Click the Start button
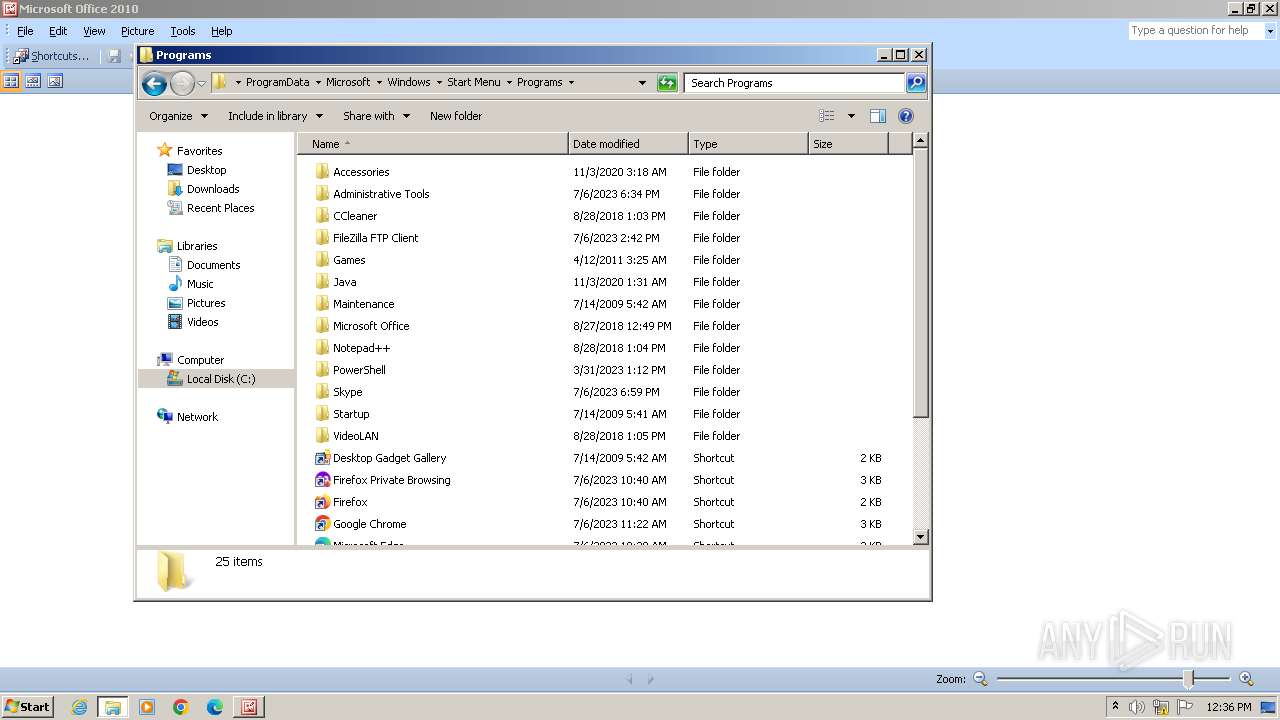The width and height of the screenshot is (1280, 720). (27, 707)
